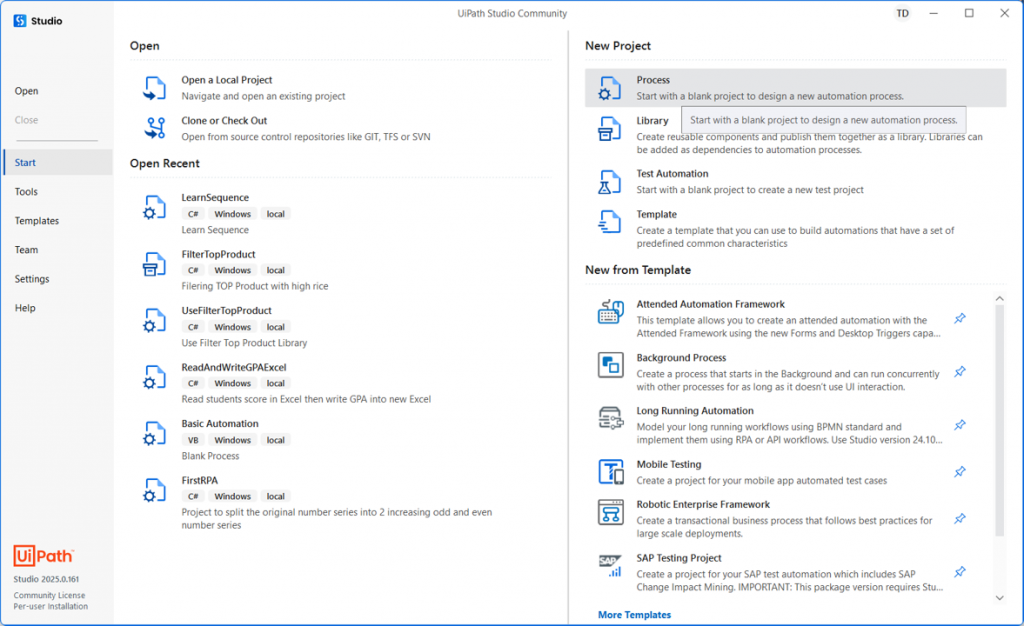The image size is (1024, 626).
Task: Pin the Long Running Automation template
Action: tap(959, 425)
